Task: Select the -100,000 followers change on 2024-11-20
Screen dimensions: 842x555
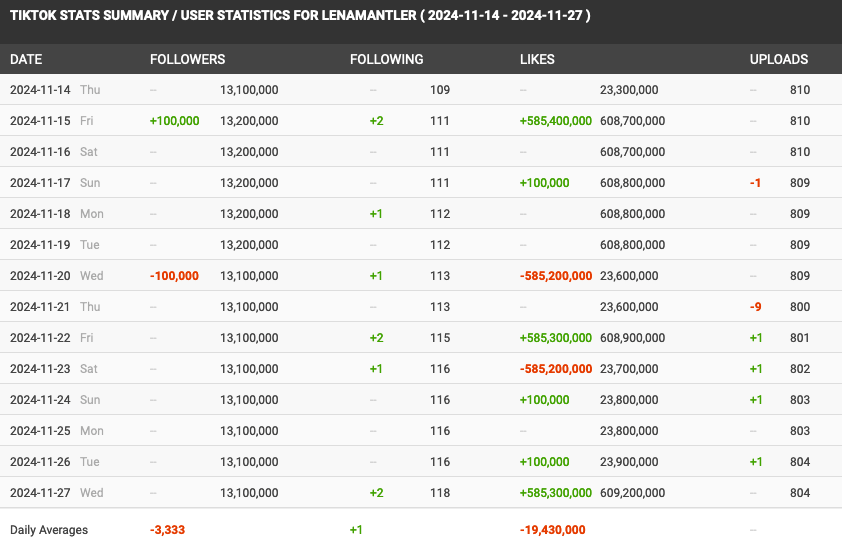Action: click(x=175, y=276)
